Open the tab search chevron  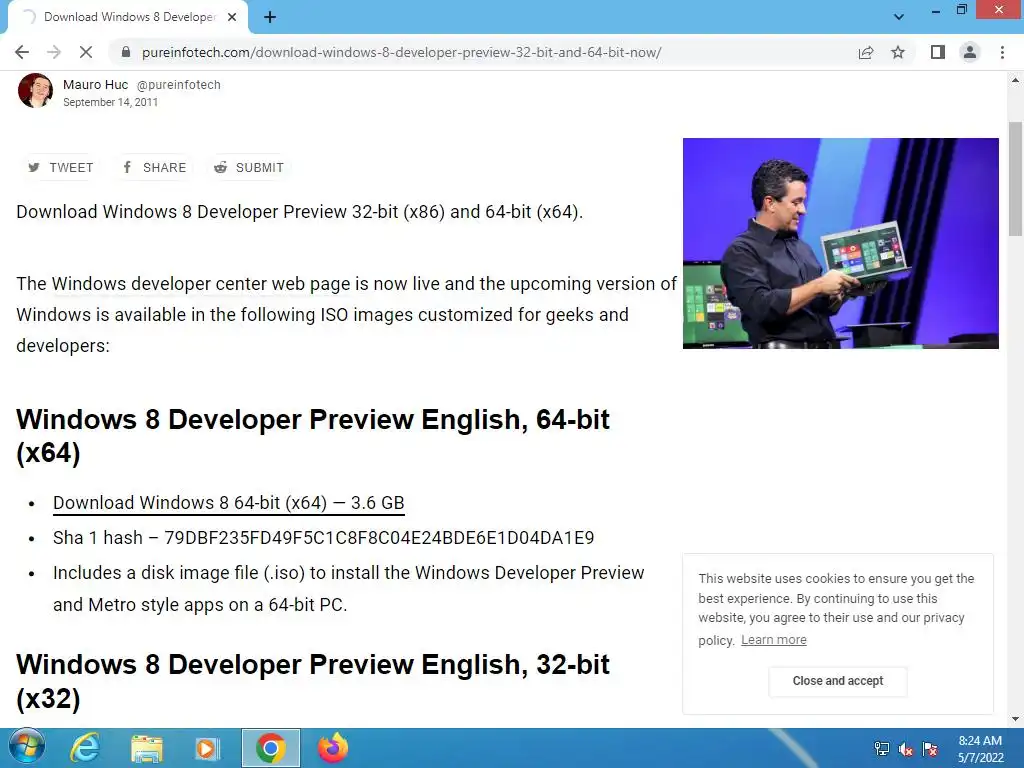pyautogui.click(x=899, y=17)
